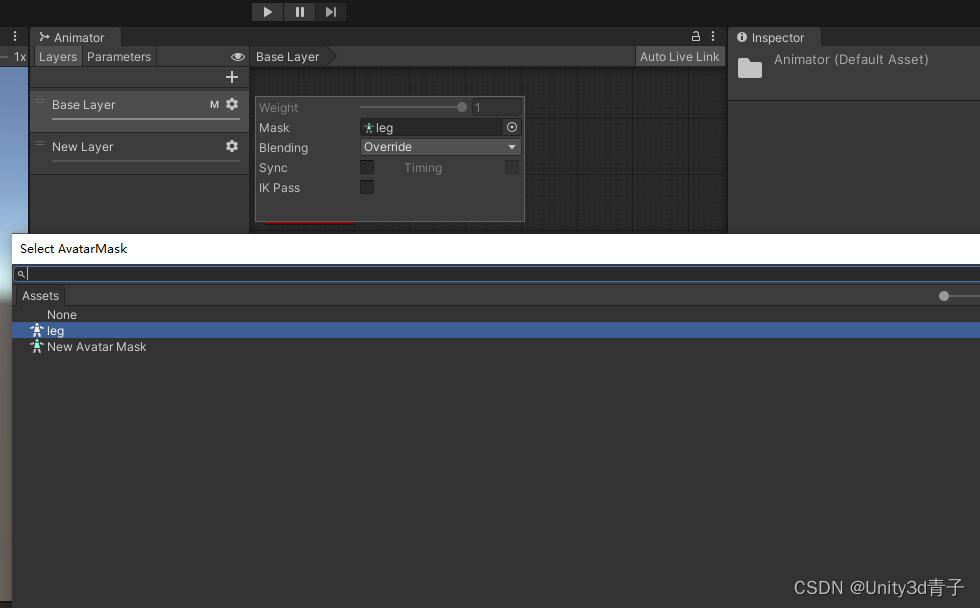Click the AvatarMask search field
This screenshot has height=608, width=980.
(497, 274)
